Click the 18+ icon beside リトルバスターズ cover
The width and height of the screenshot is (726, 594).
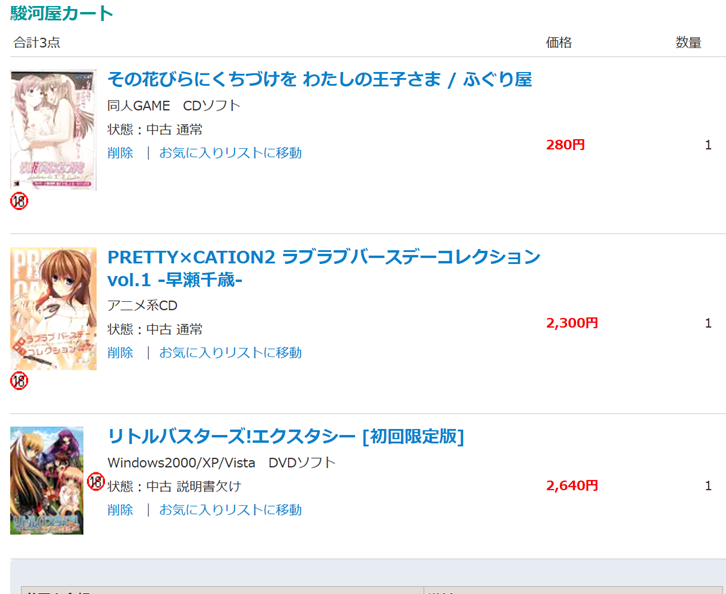pyautogui.click(x=96, y=482)
